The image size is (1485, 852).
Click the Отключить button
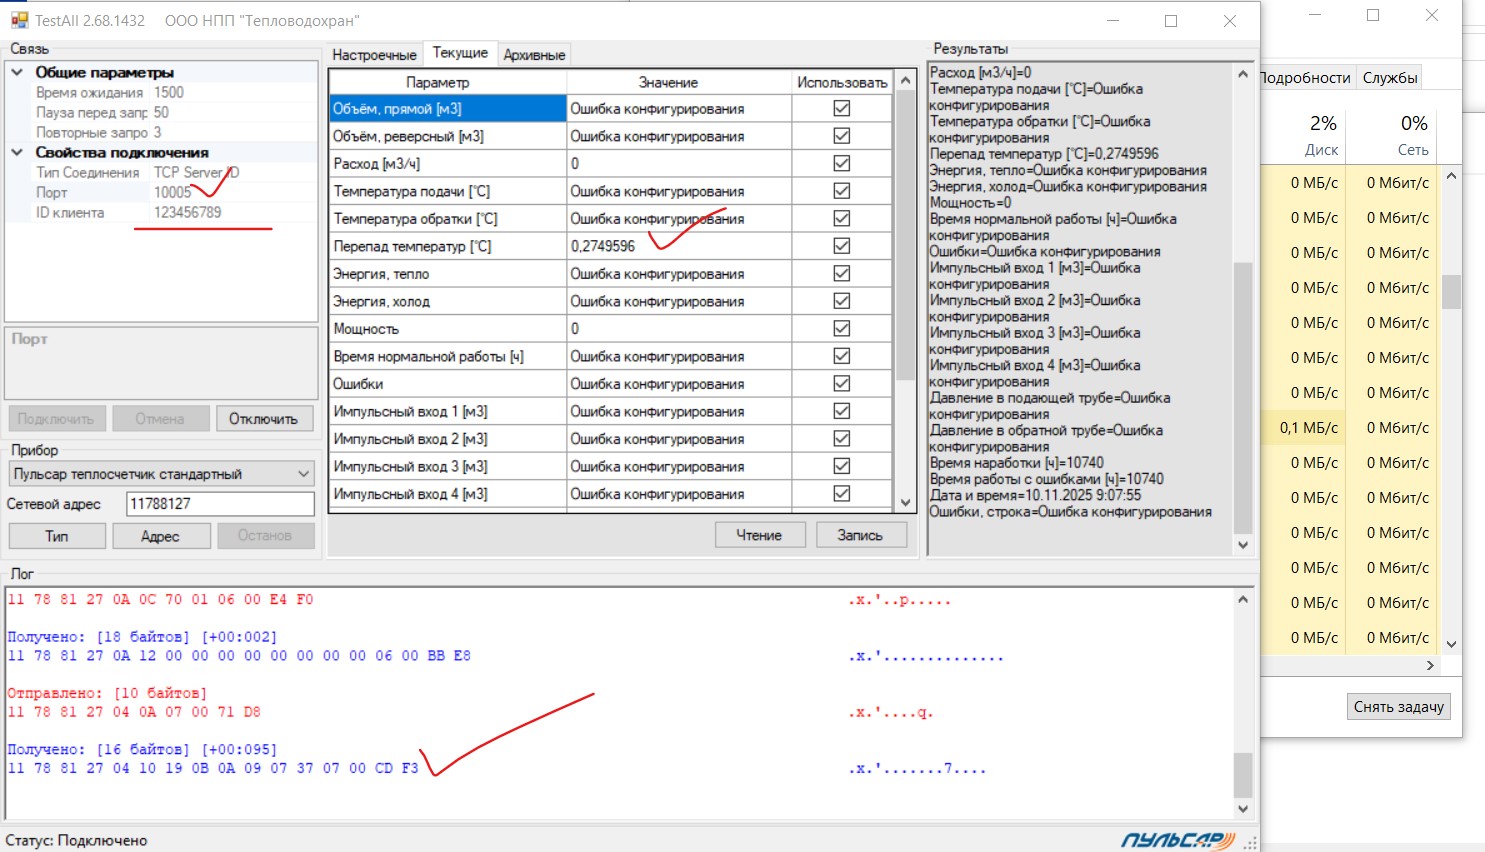click(263, 419)
